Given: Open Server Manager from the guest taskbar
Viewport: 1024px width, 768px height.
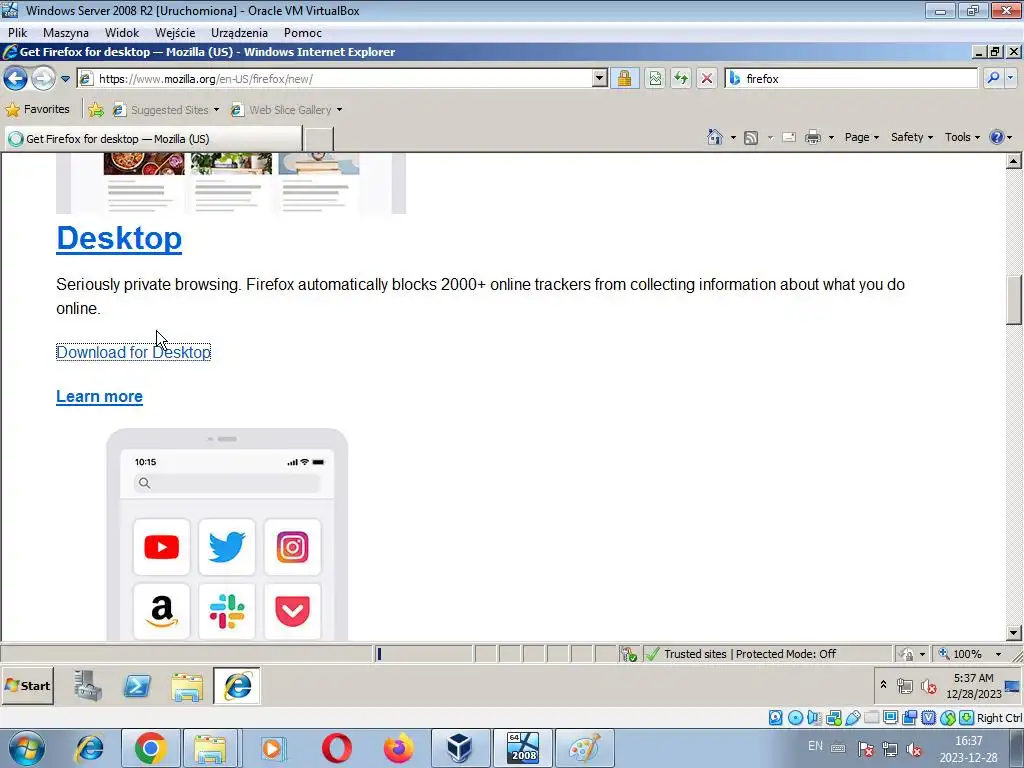Looking at the screenshot, I should 88,686.
